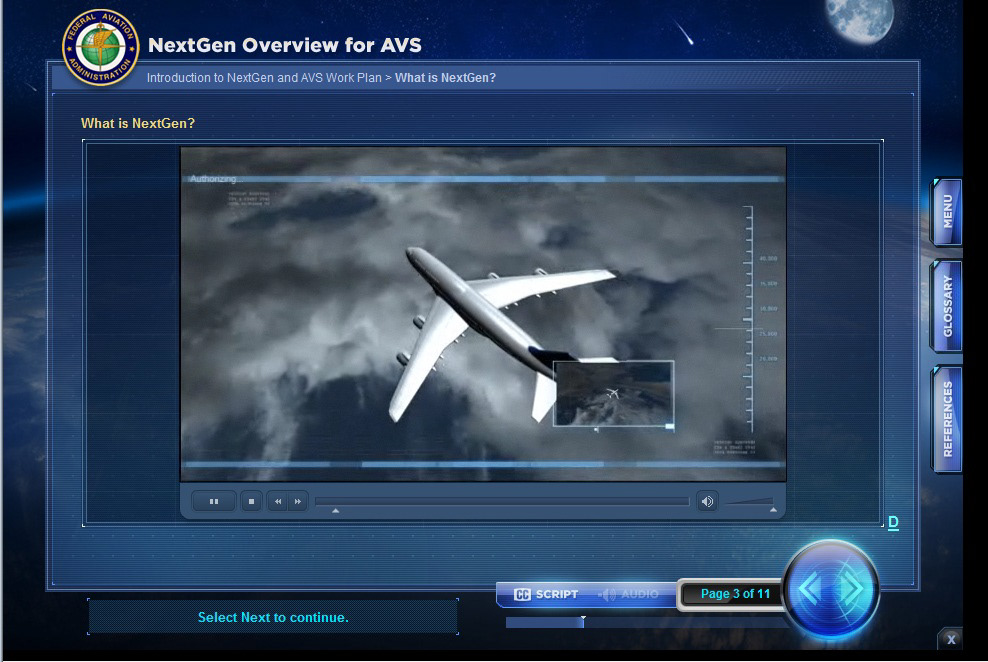
Task: Click the airplane video frame
Action: (x=483, y=314)
